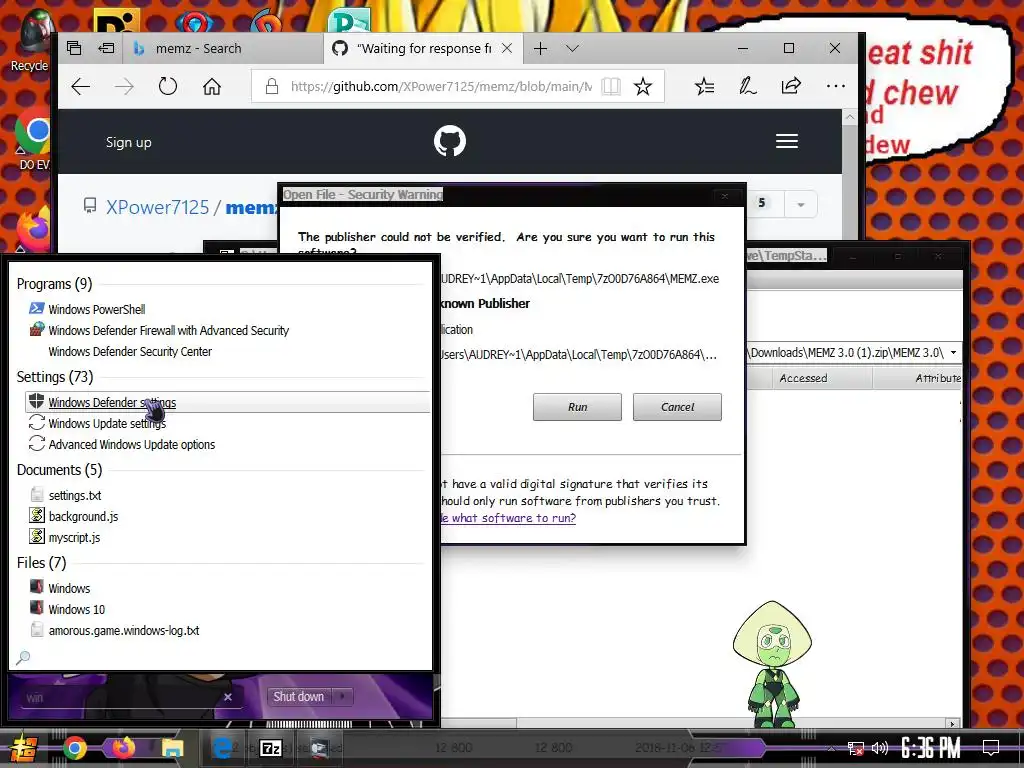Open the Edge favorites hub icon
This screenshot has width=1024, height=768.
(x=705, y=86)
